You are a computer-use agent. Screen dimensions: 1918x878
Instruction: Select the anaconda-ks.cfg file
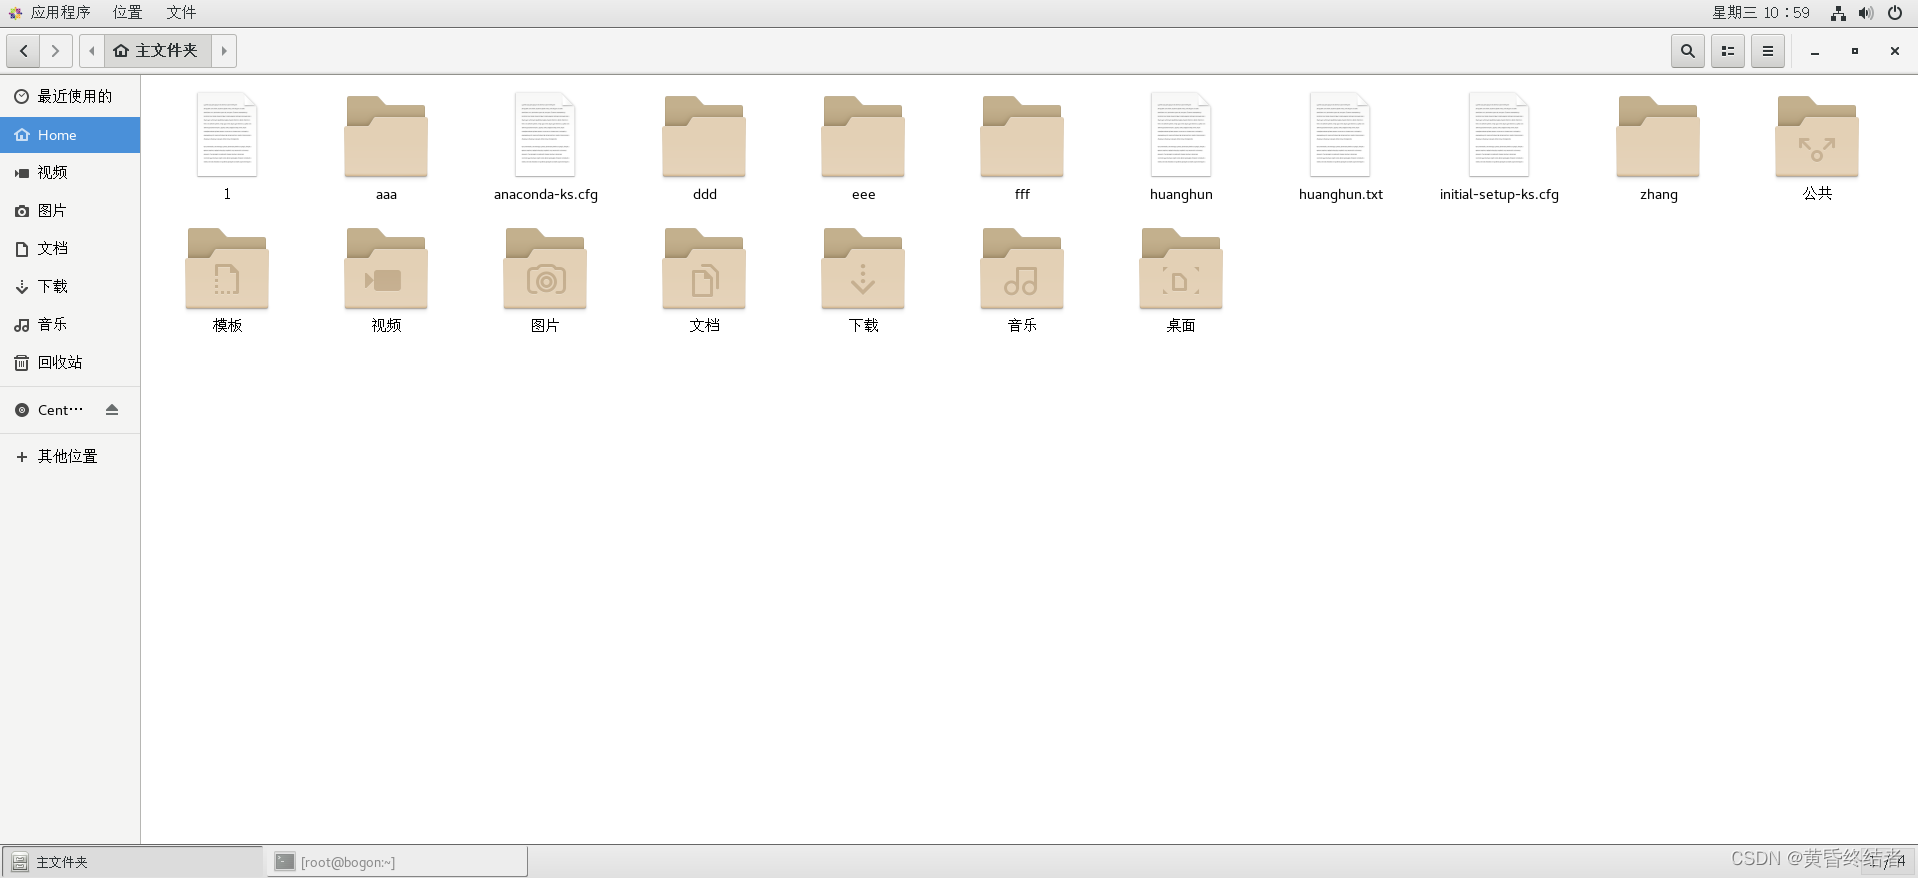pyautogui.click(x=545, y=147)
